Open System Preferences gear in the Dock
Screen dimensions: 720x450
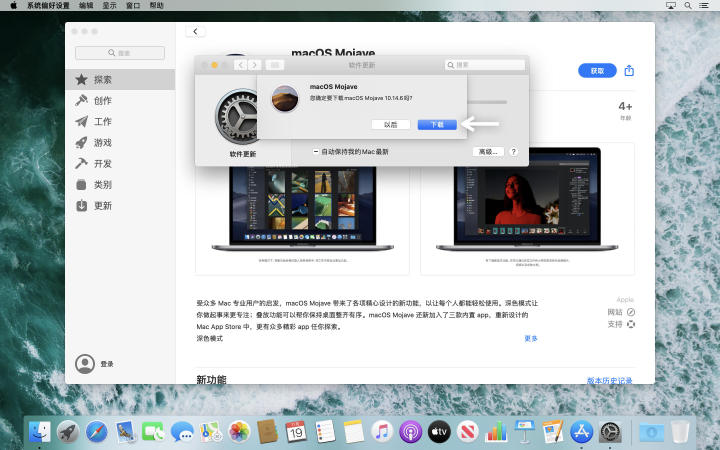point(610,432)
